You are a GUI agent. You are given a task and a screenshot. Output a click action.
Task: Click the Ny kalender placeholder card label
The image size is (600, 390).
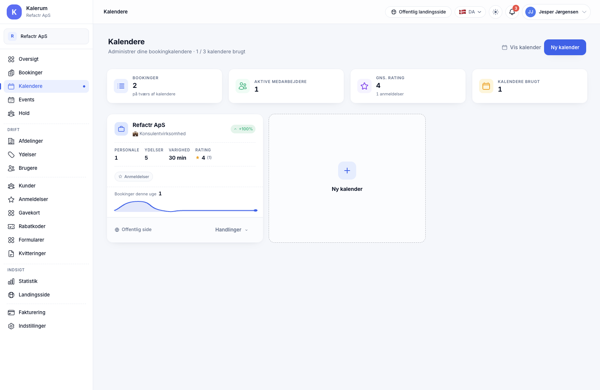tap(347, 189)
